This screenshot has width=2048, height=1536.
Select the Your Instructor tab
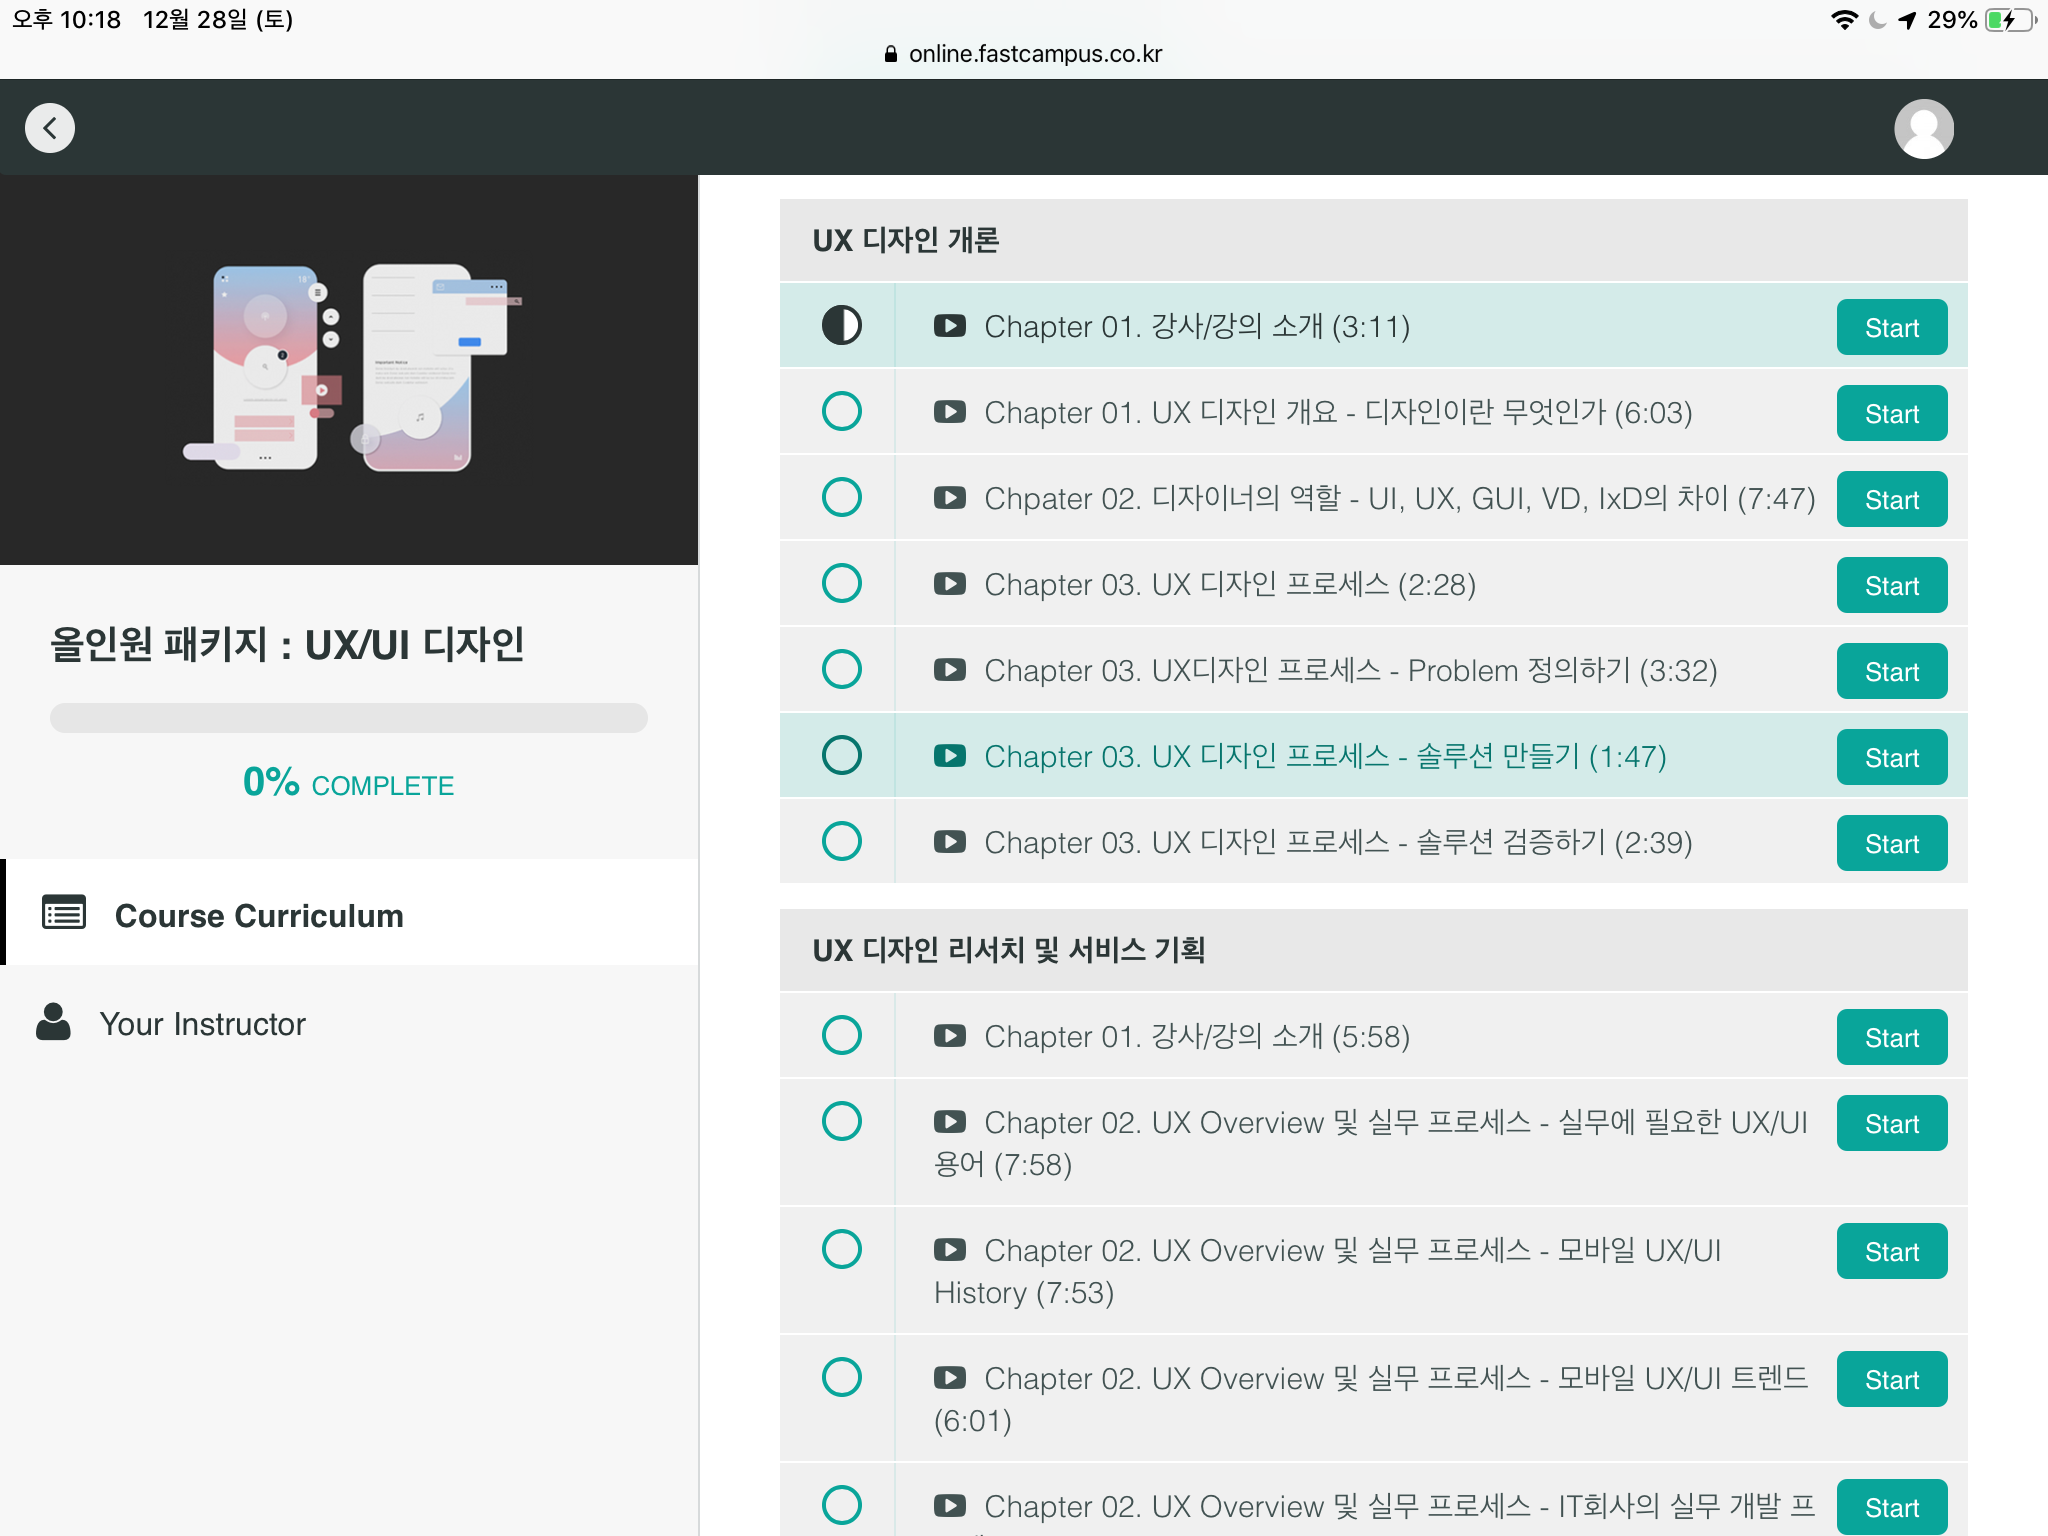pos(202,1024)
